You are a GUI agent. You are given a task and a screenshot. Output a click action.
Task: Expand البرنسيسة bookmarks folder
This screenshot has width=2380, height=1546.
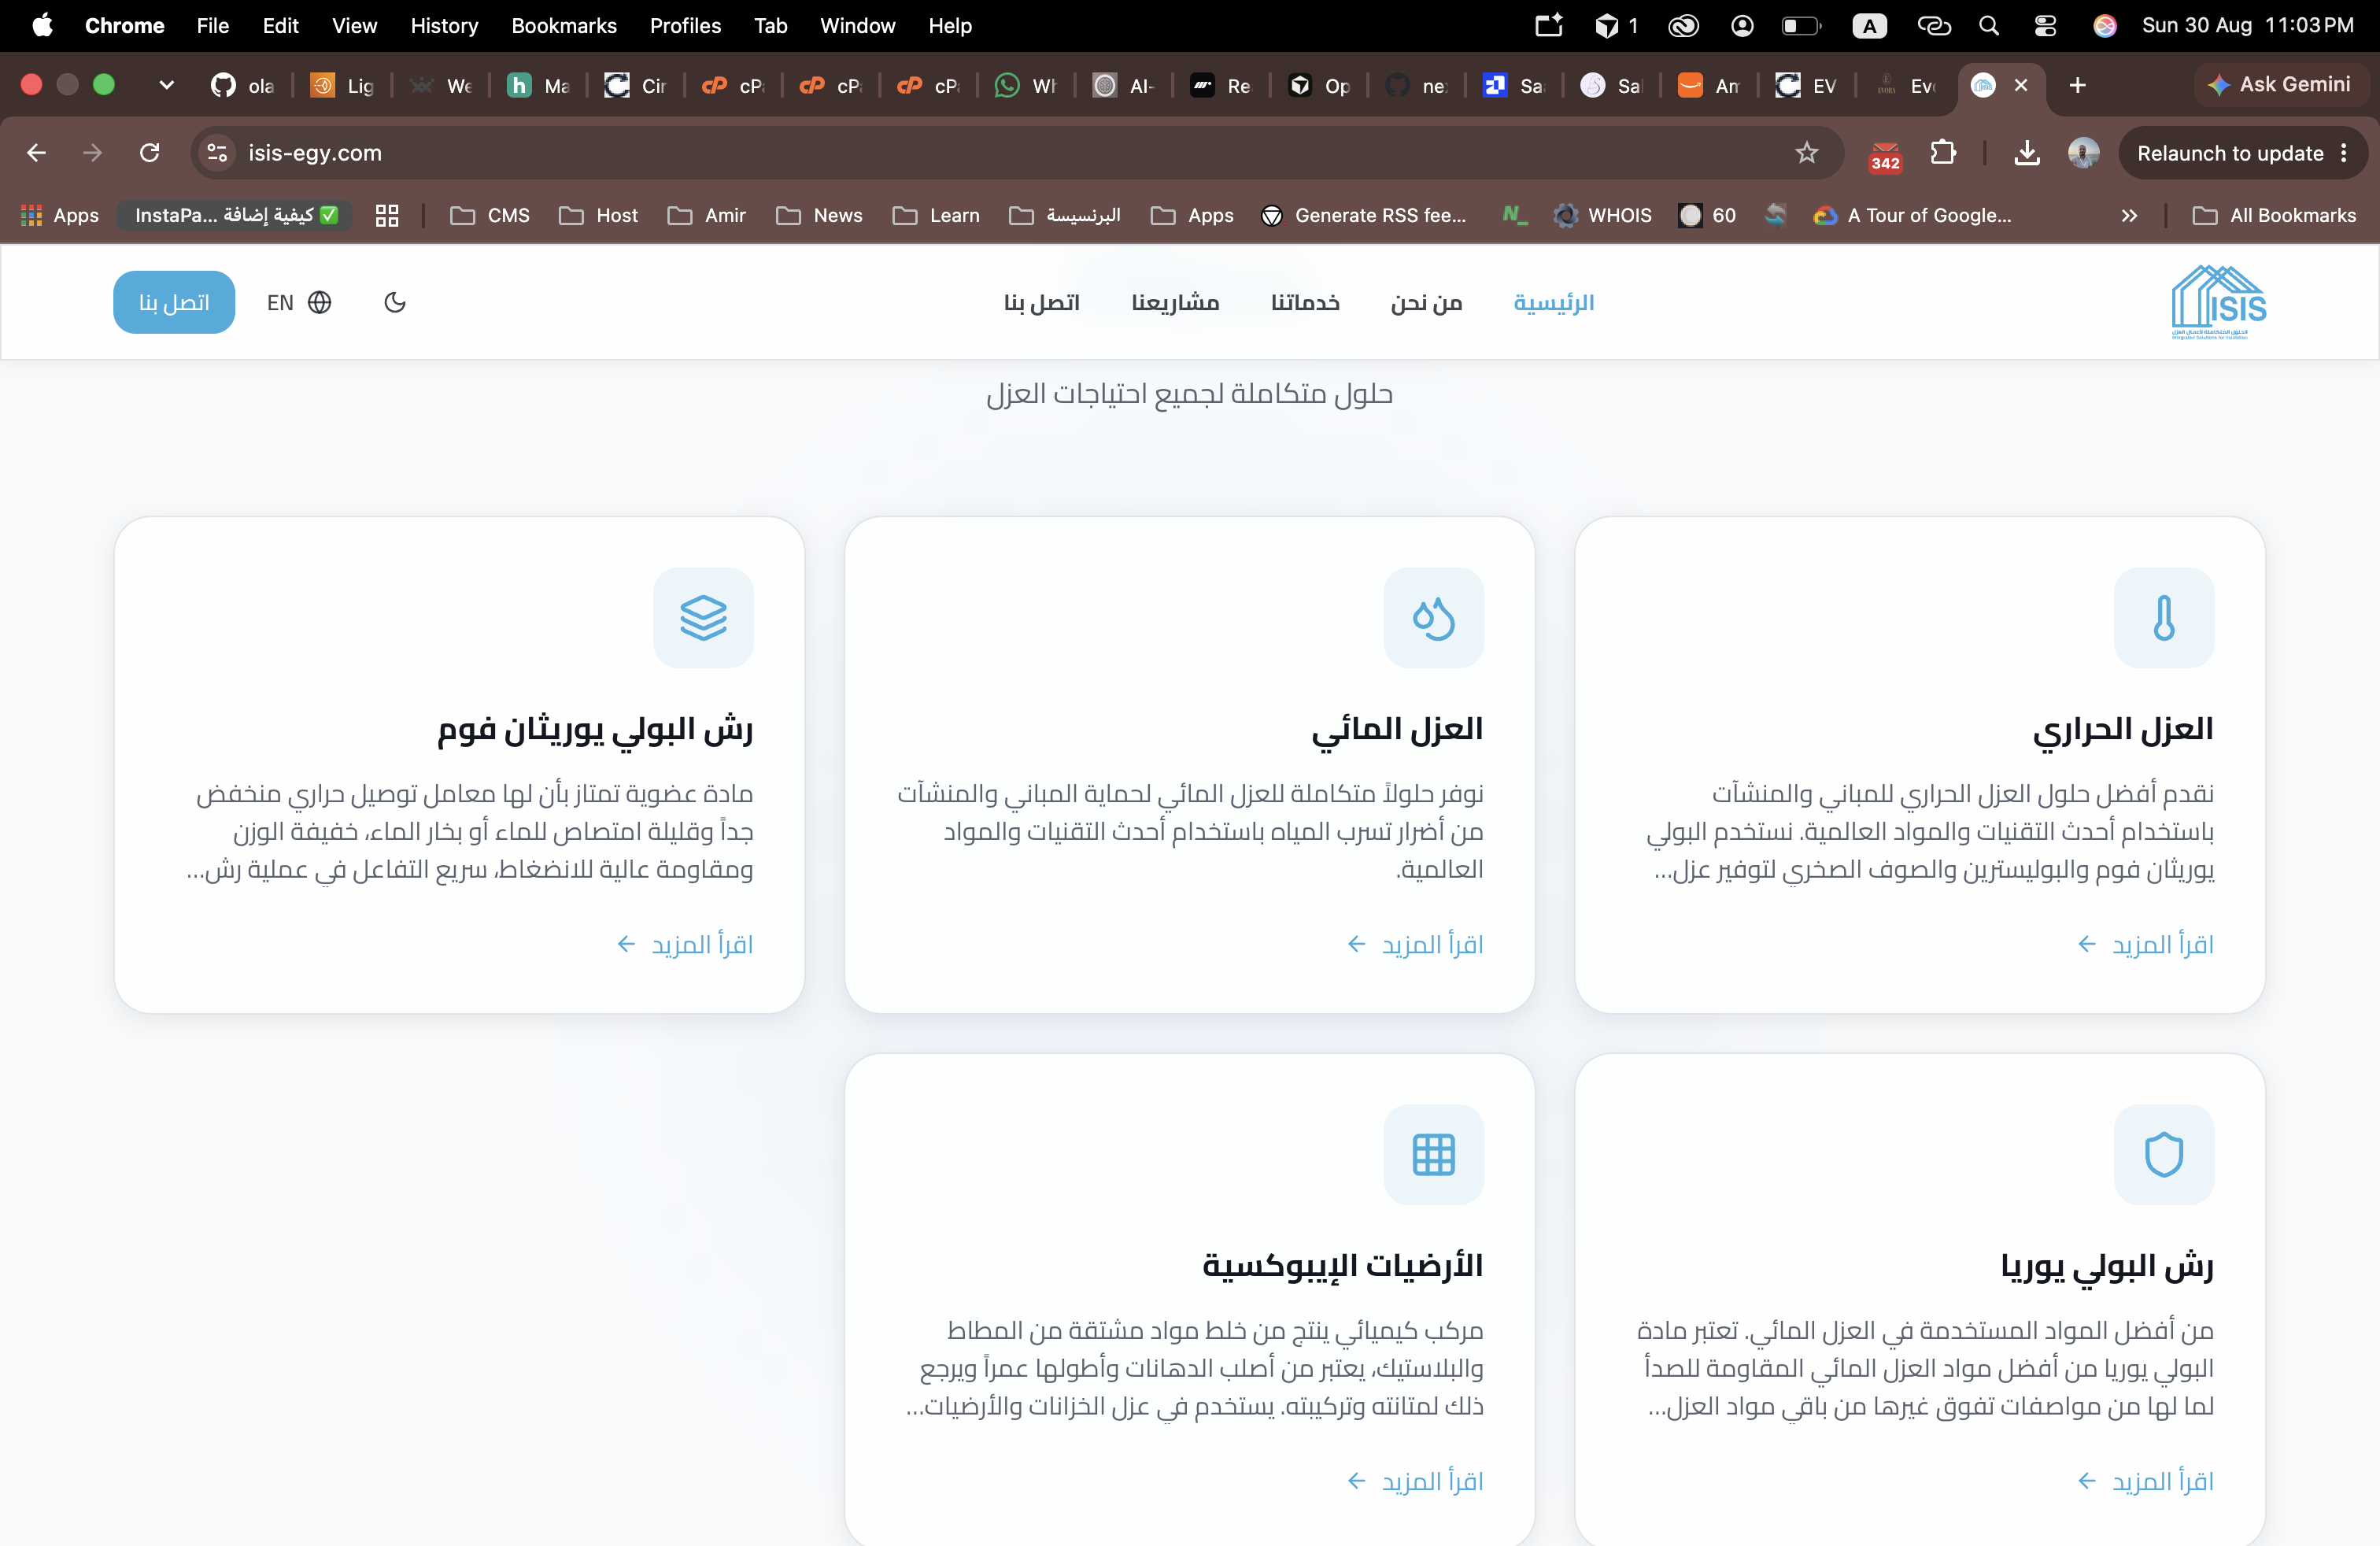(1065, 215)
